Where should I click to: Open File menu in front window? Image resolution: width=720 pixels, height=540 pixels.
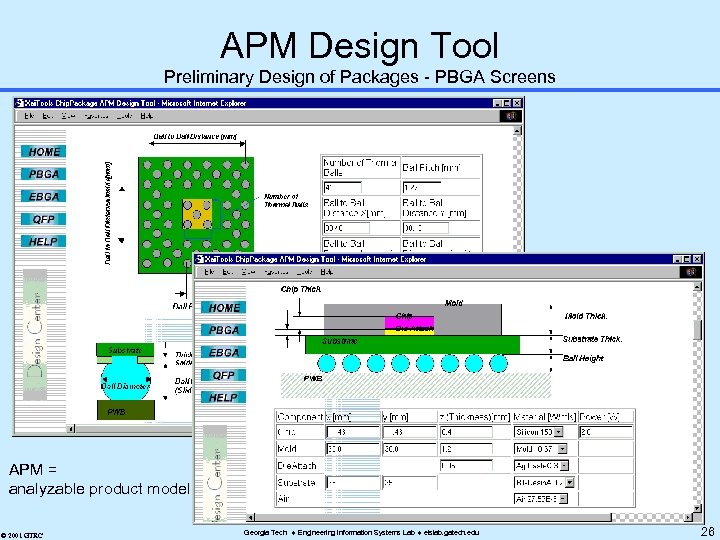(209, 272)
